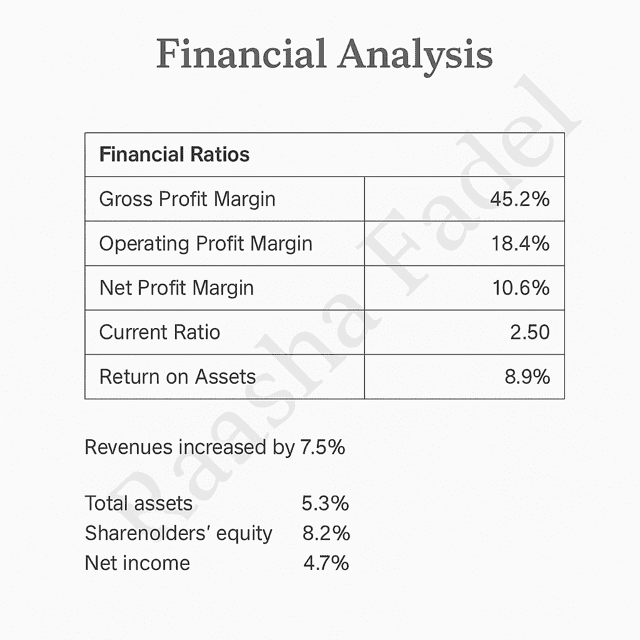The width and height of the screenshot is (640, 640).
Task: Select the 4.7% net income figure
Action: (x=325, y=563)
